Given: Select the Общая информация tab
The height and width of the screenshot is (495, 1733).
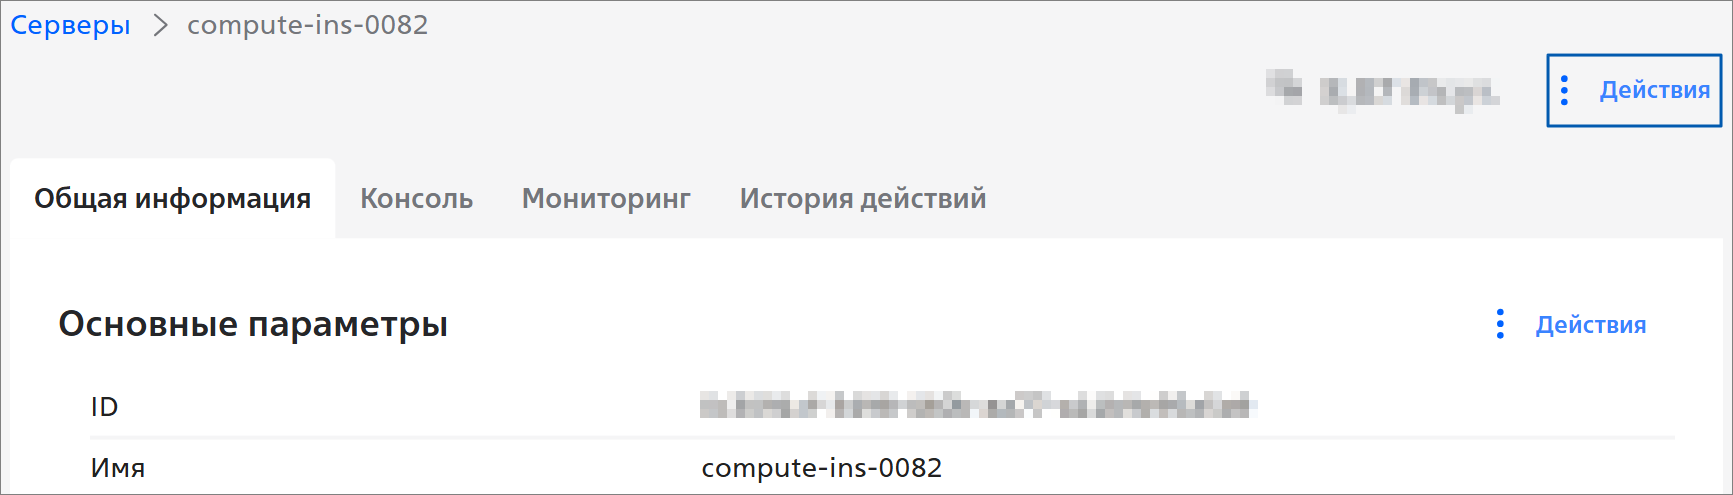Looking at the screenshot, I should (172, 199).
